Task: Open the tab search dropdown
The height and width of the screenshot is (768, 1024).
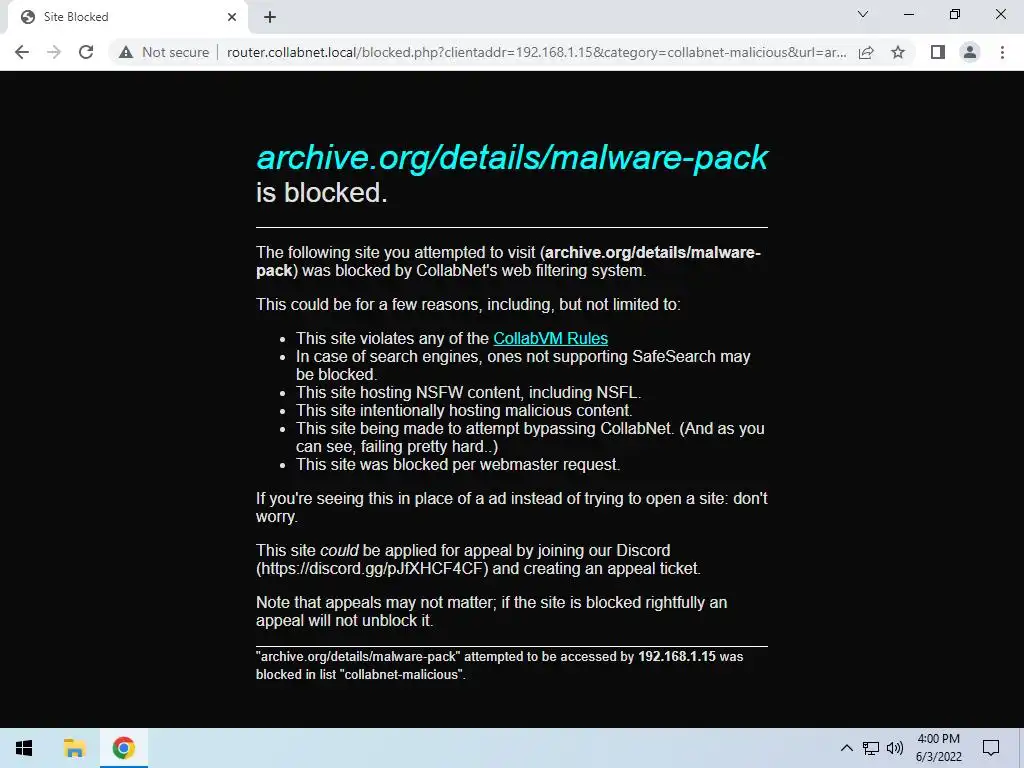Action: click(863, 14)
